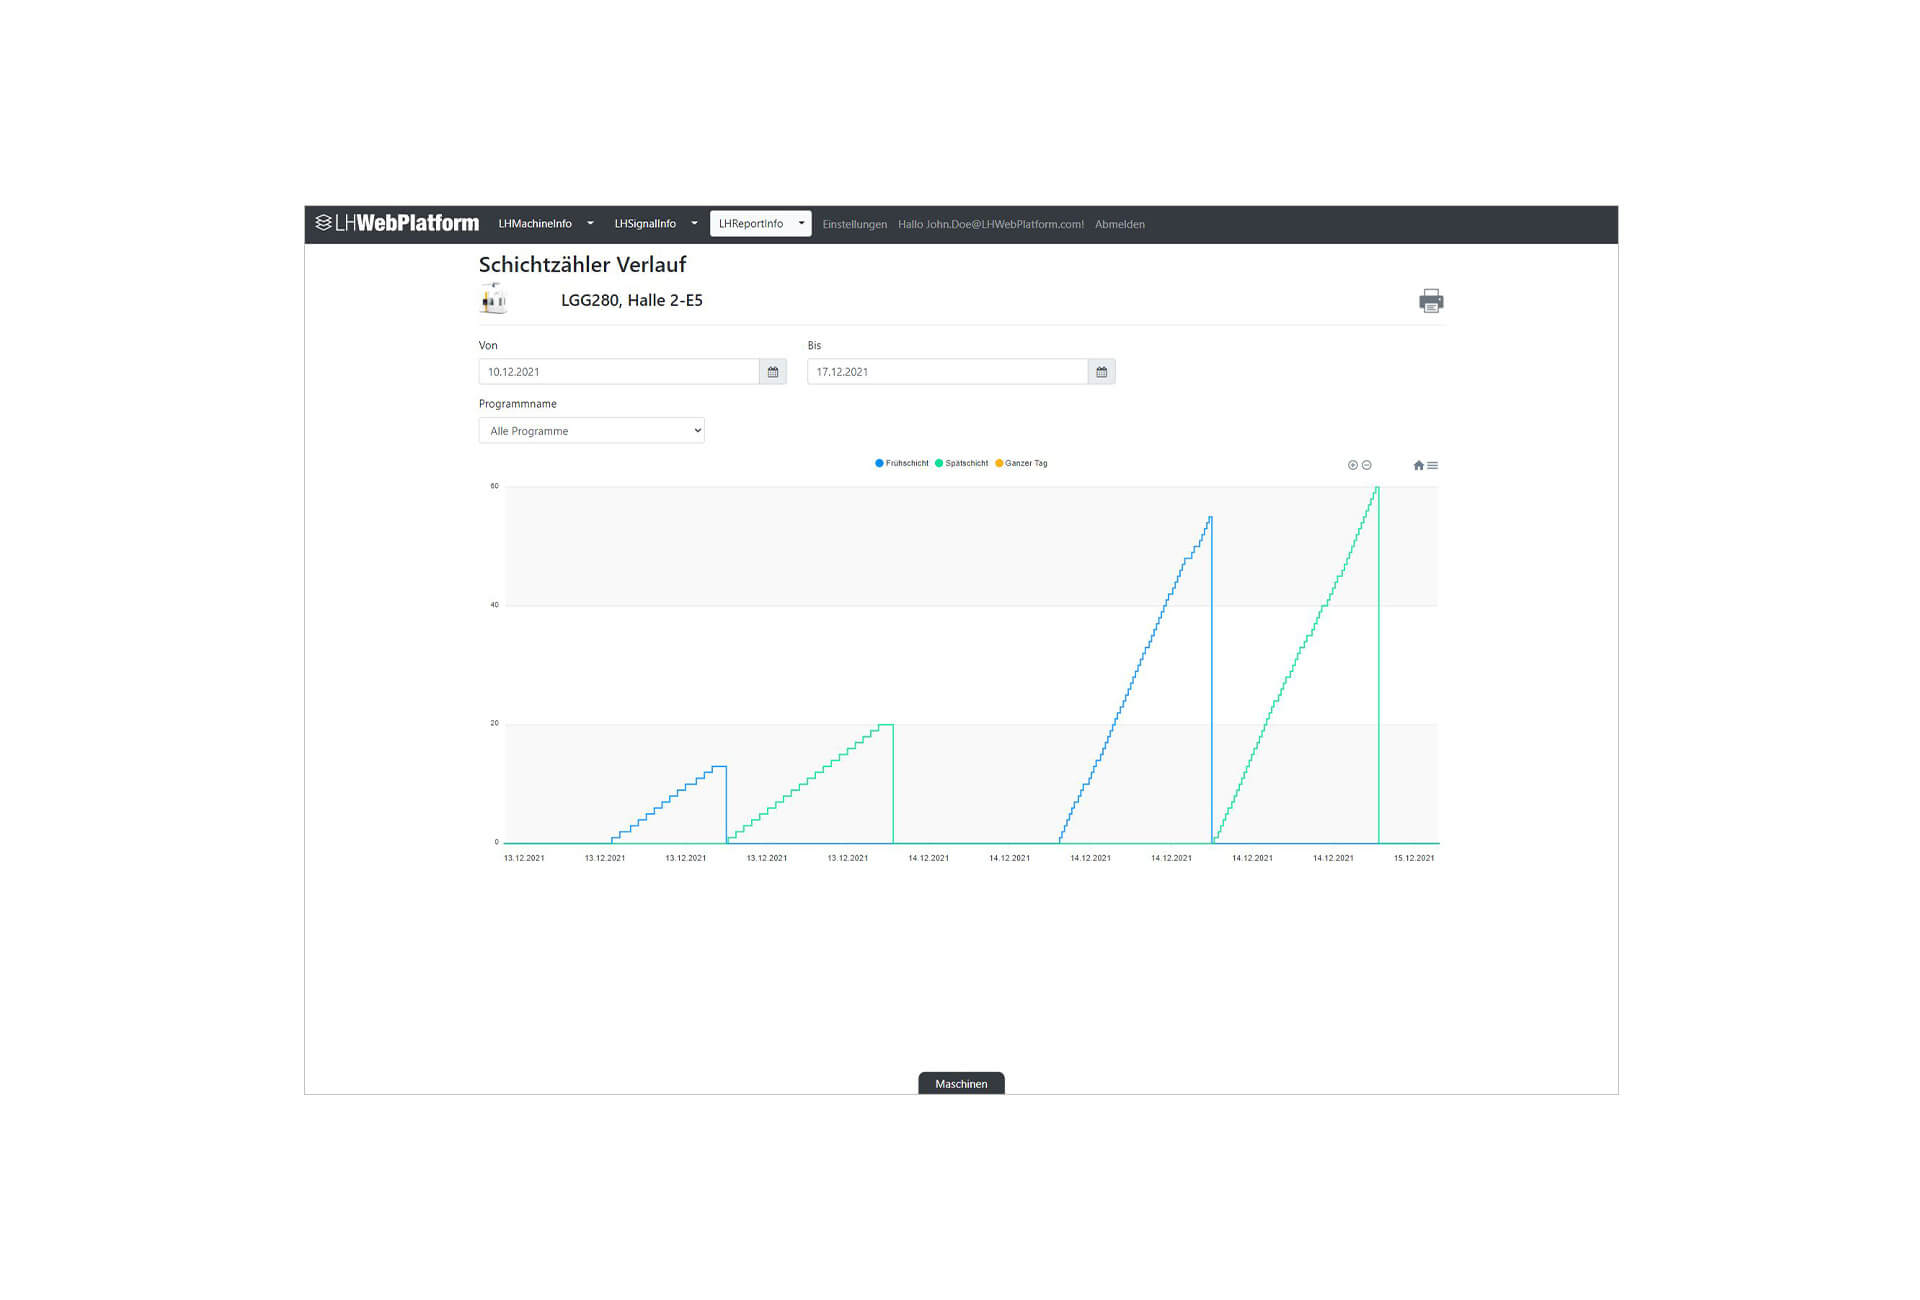Screen dimensions: 1920x1300
Task: Go to Einstellungen in the navbar
Action: coord(854,224)
